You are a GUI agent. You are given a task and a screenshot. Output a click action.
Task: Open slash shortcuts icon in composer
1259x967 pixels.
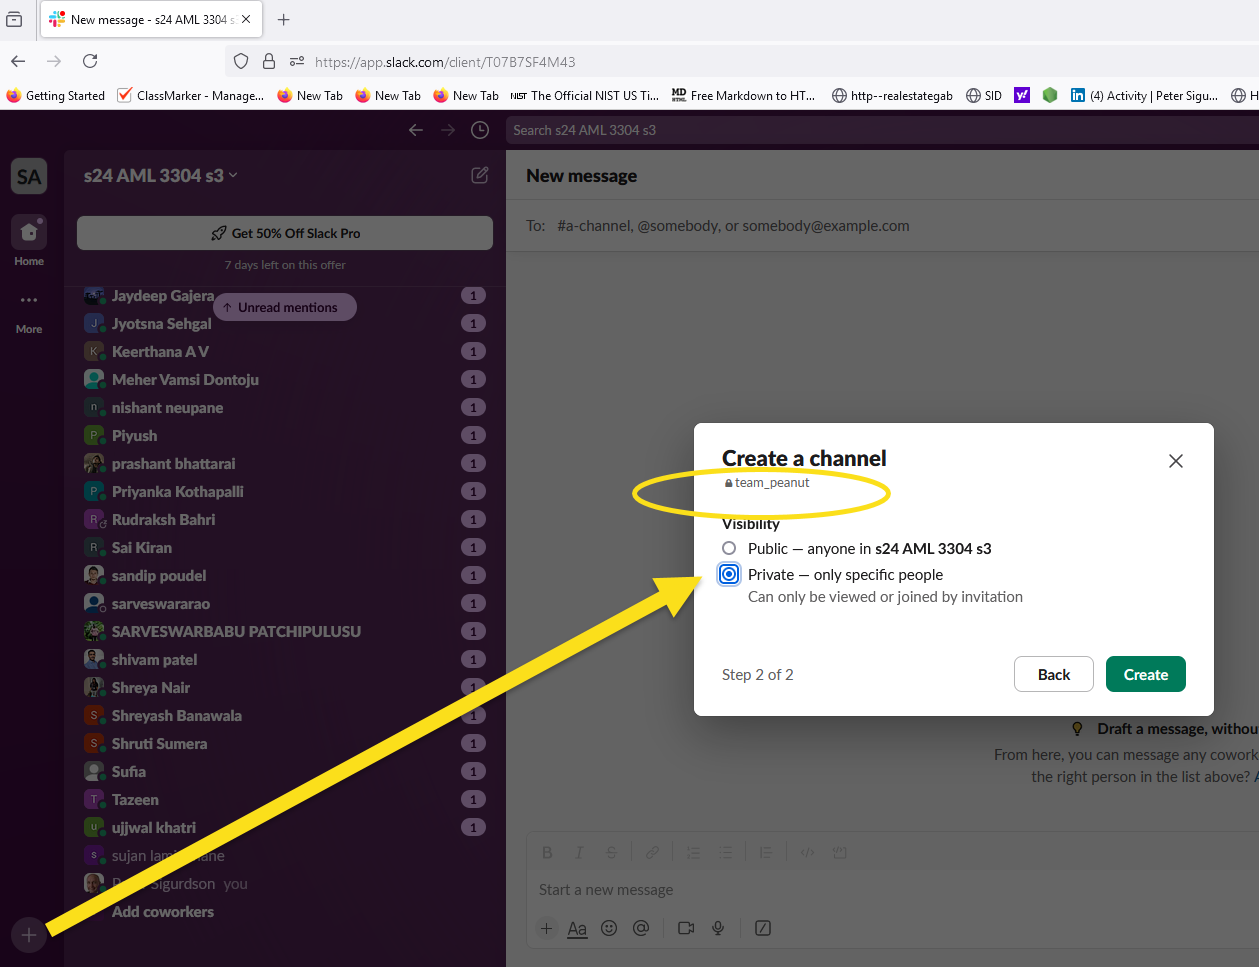click(x=763, y=928)
